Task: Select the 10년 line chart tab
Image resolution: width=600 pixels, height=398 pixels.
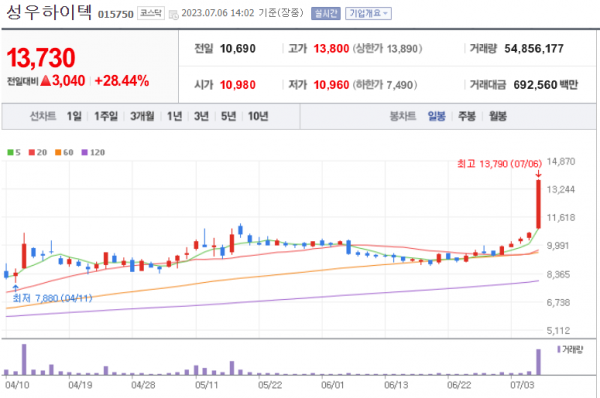Action: click(x=258, y=116)
